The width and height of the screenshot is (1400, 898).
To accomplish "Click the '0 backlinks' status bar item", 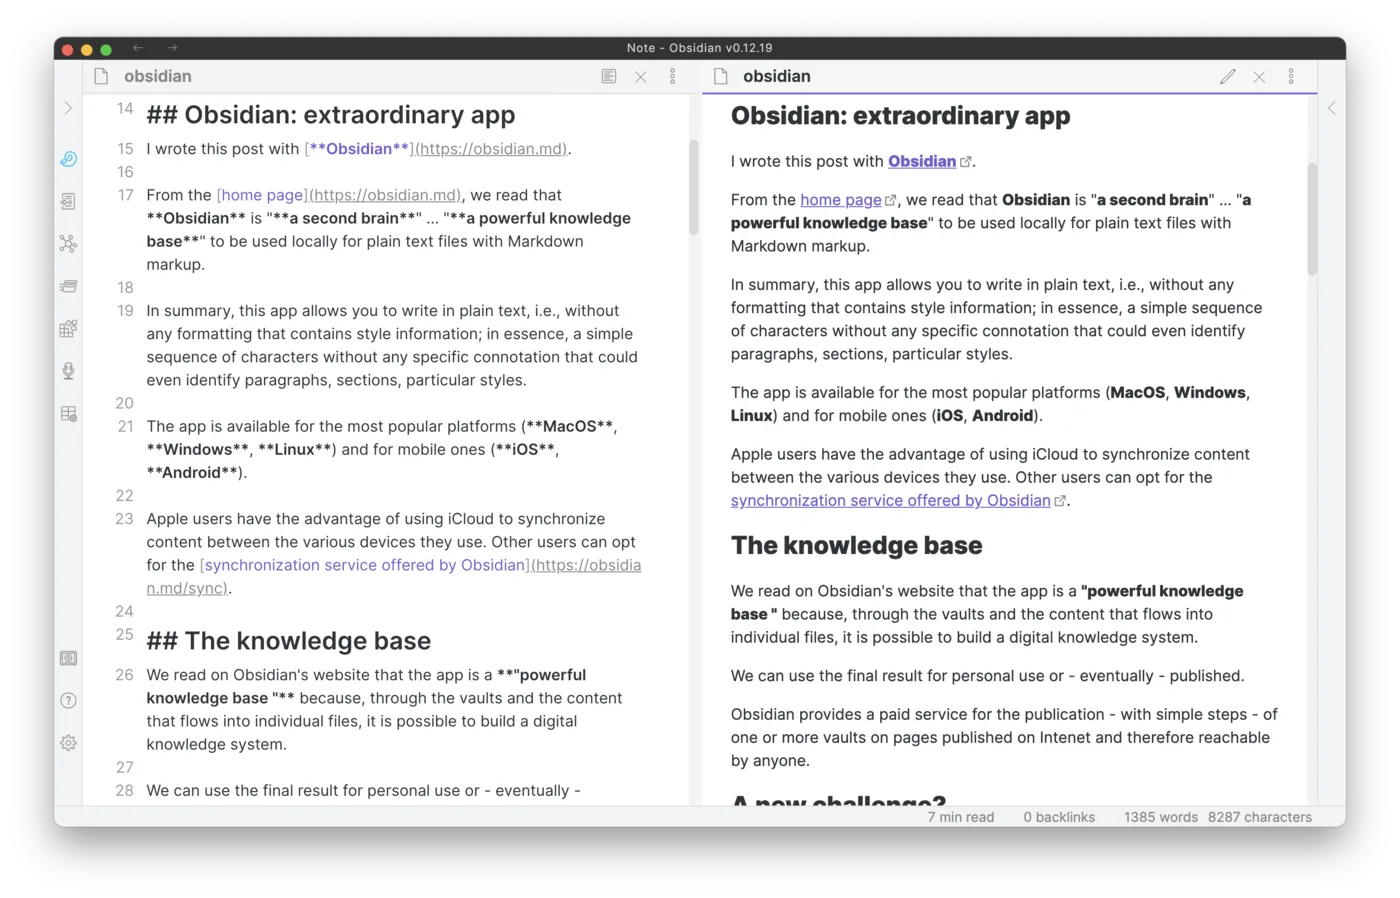I will click(x=1058, y=817).
